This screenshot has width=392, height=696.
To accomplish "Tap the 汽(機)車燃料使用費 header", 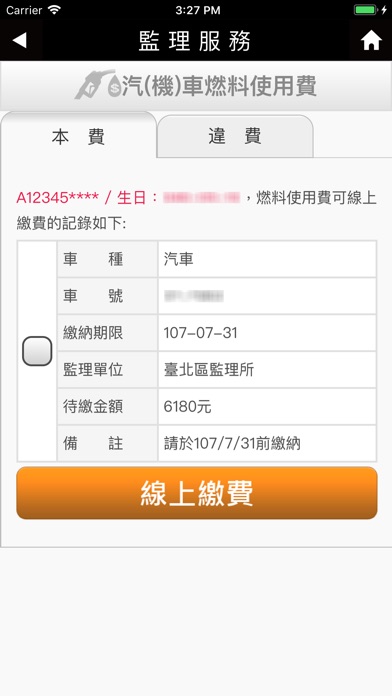I will pyautogui.click(x=219, y=86).
